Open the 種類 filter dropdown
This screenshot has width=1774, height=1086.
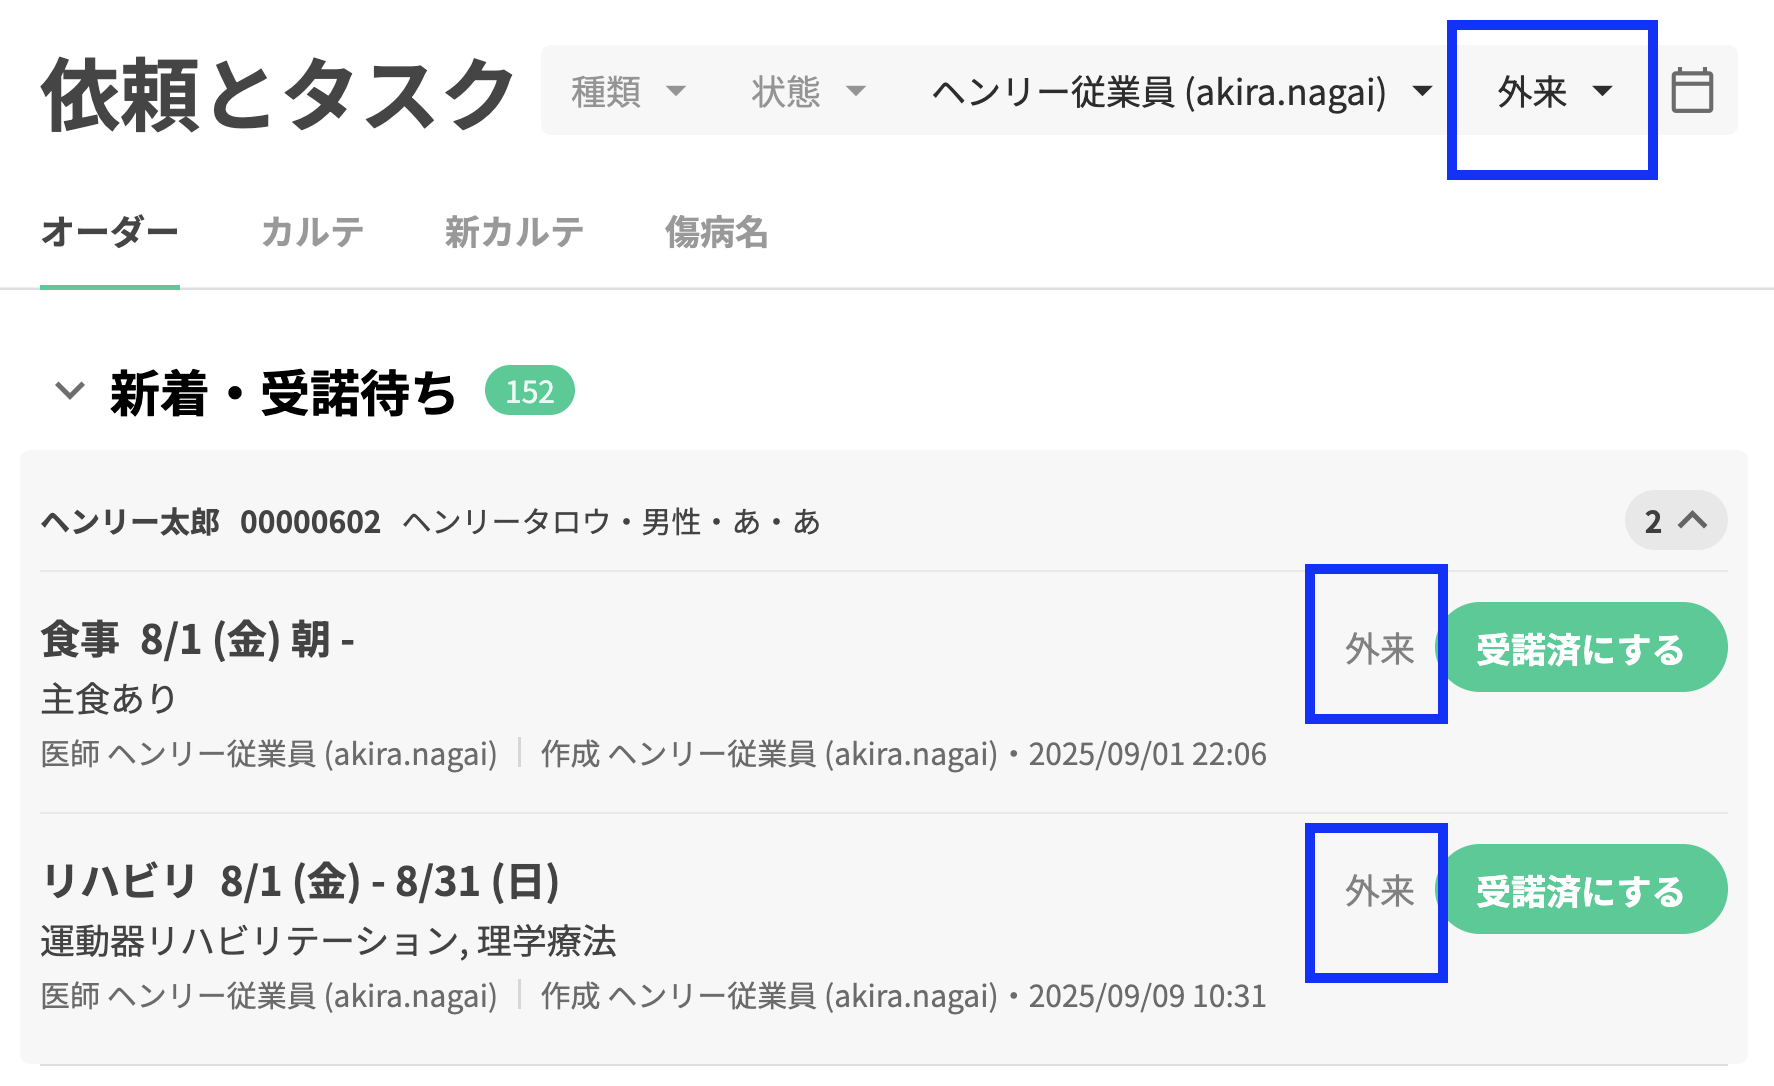(628, 91)
